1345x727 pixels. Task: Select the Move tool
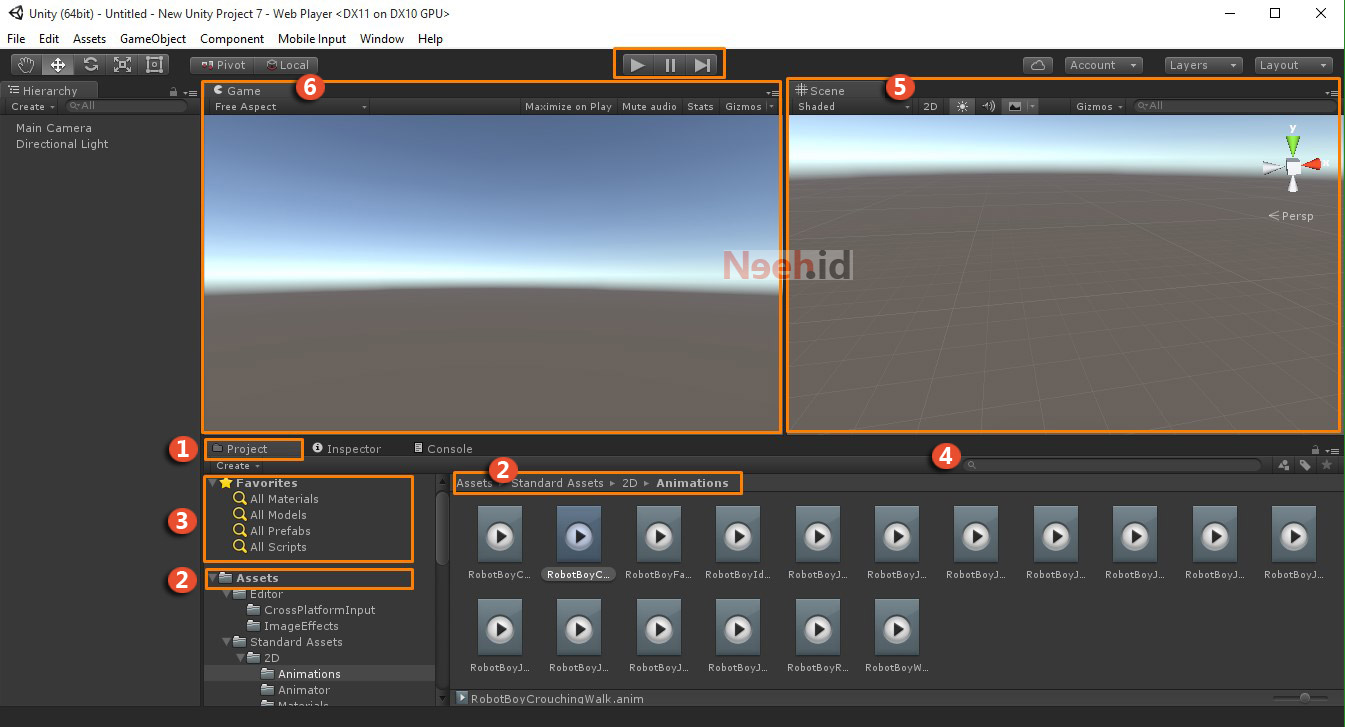[x=58, y=64]
